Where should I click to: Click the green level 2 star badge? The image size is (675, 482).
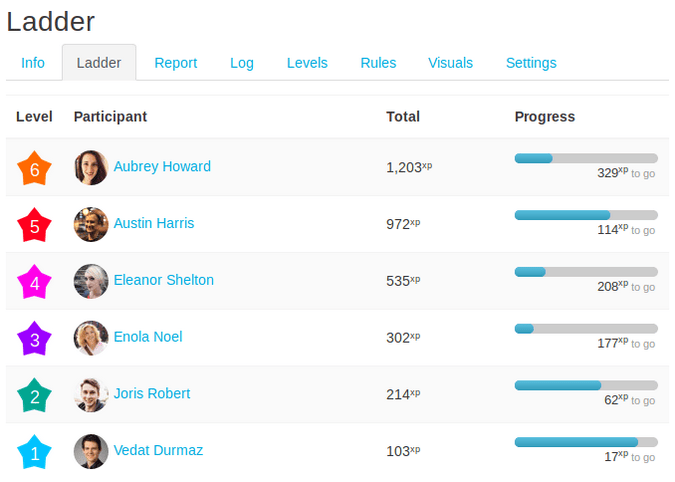(34, 397)
